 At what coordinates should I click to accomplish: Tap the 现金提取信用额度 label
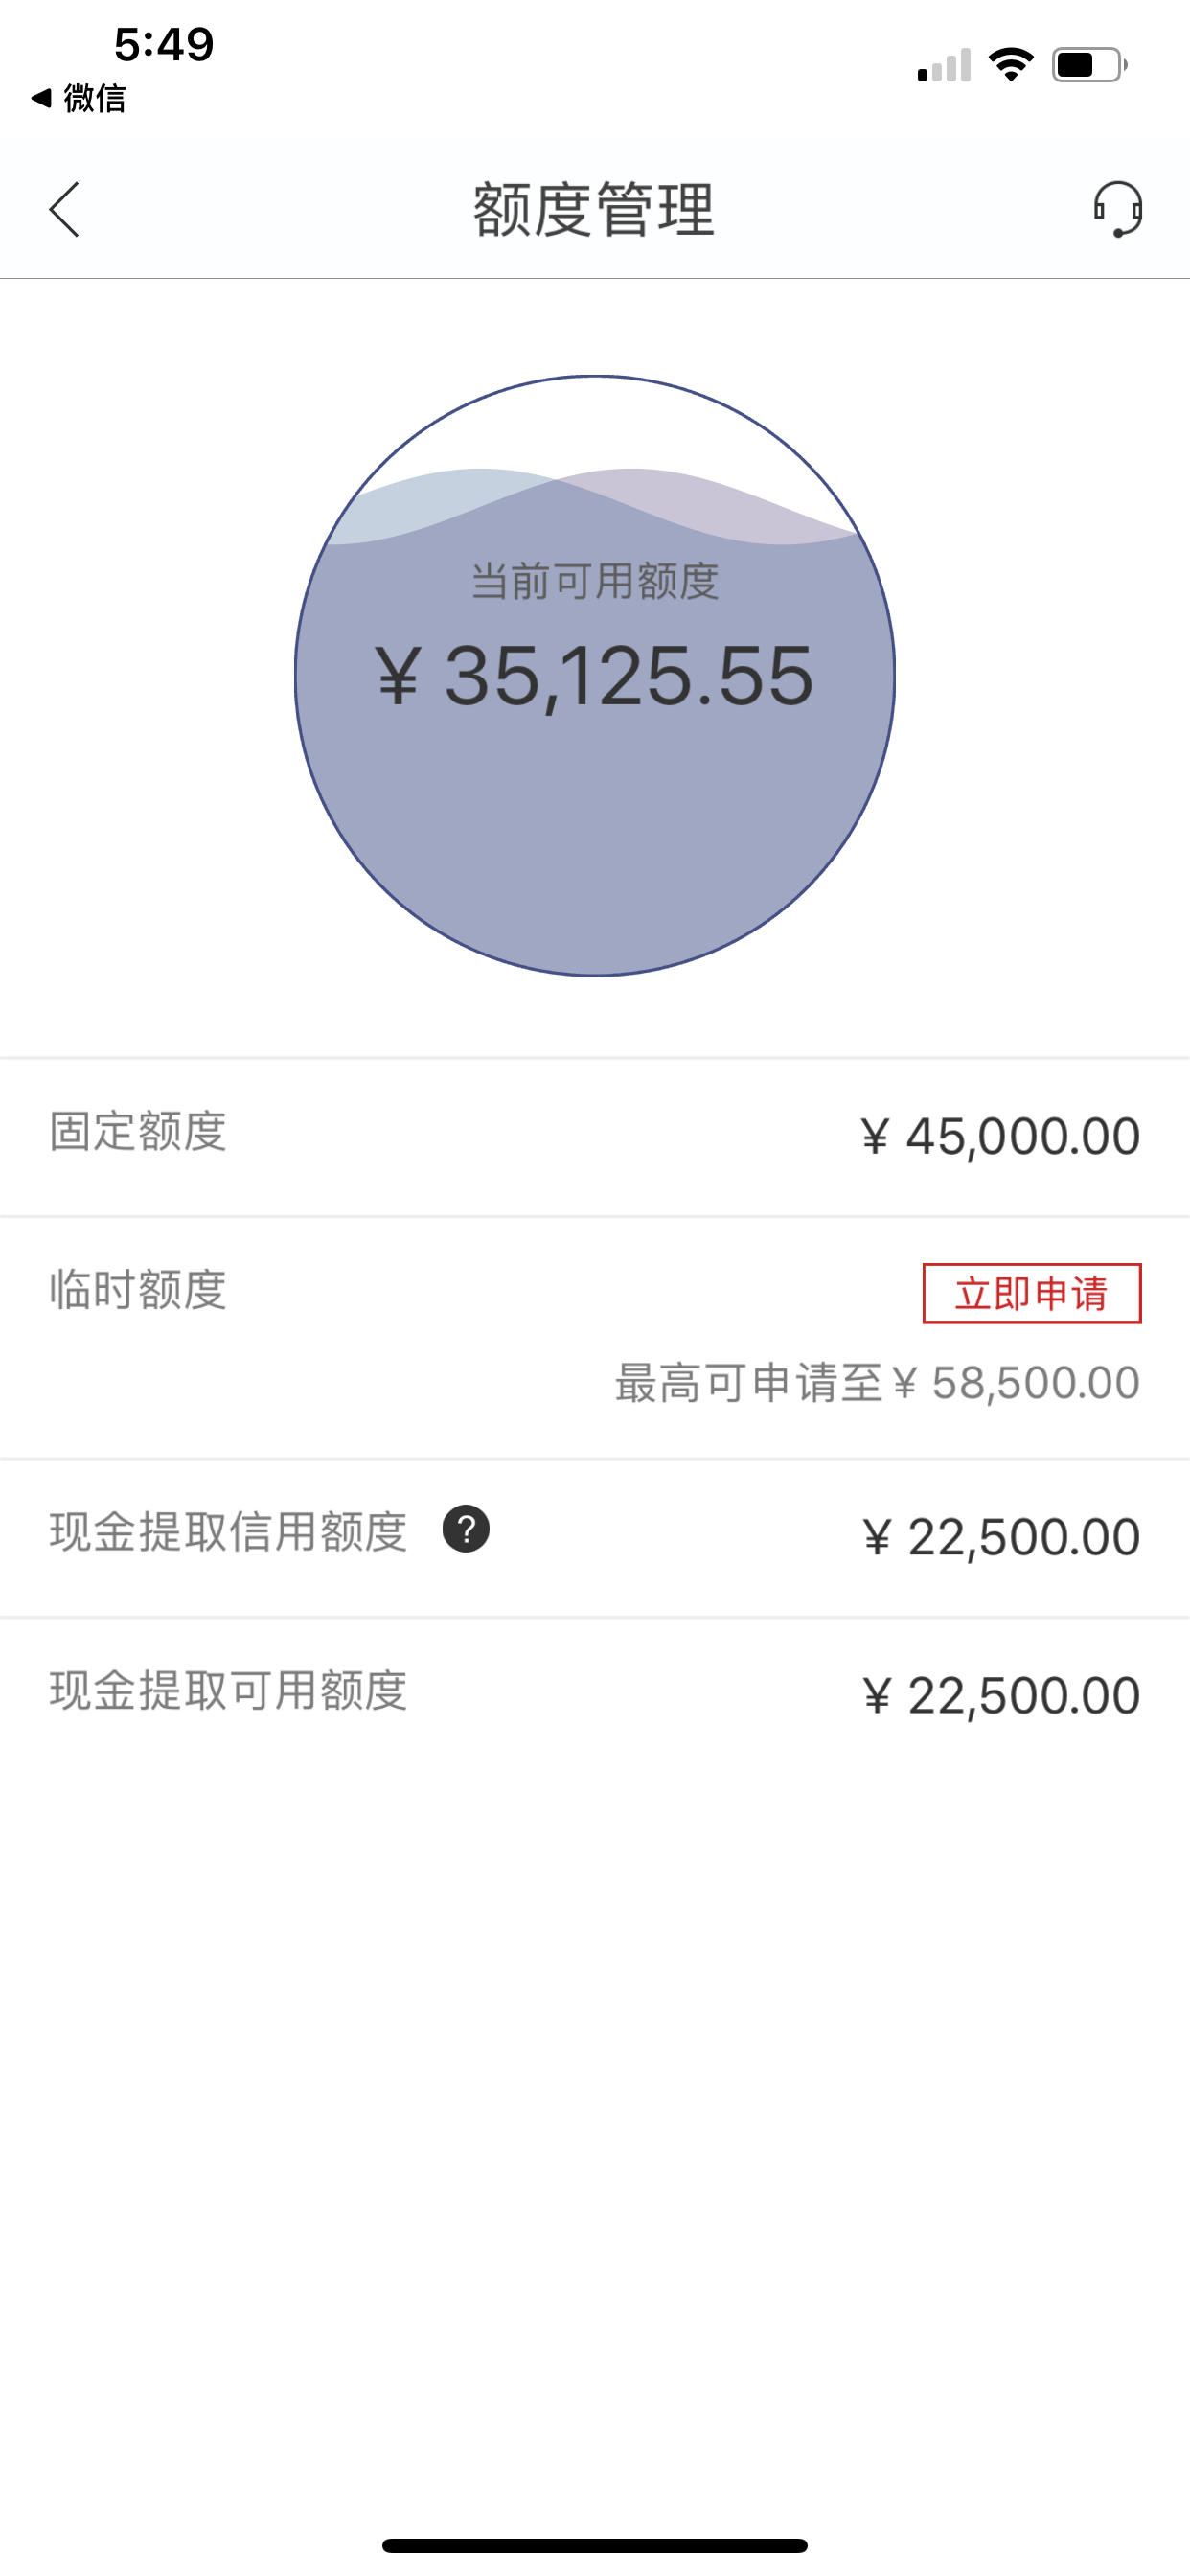[x=228, y=1531]
